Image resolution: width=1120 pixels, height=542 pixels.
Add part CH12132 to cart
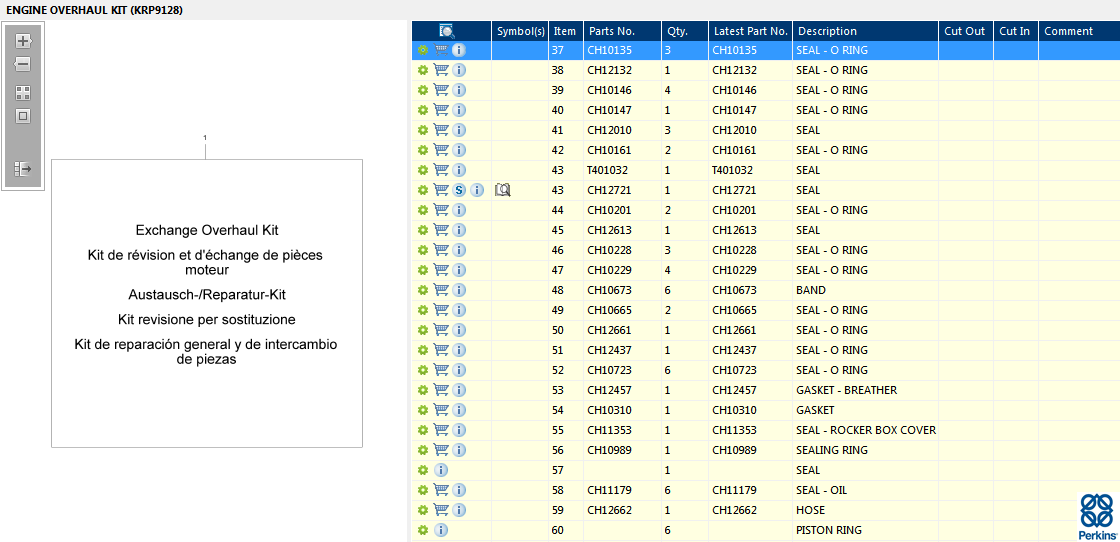tap(441, 70)
